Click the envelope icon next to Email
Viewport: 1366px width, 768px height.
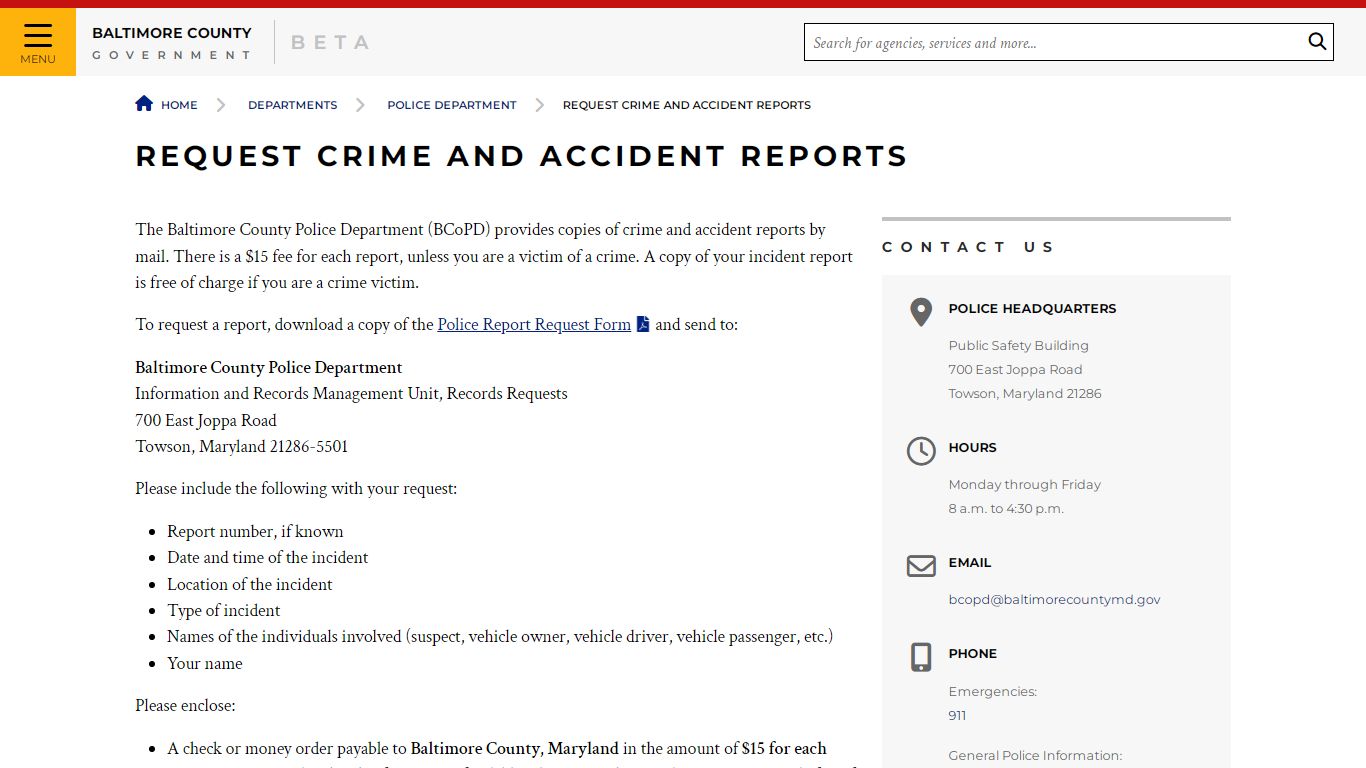tap(921, 566)
